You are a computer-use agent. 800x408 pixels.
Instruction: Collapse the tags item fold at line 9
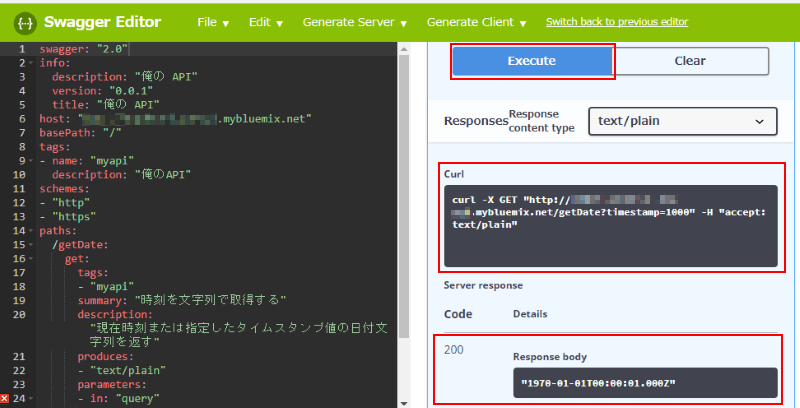[x=31, y=161]
